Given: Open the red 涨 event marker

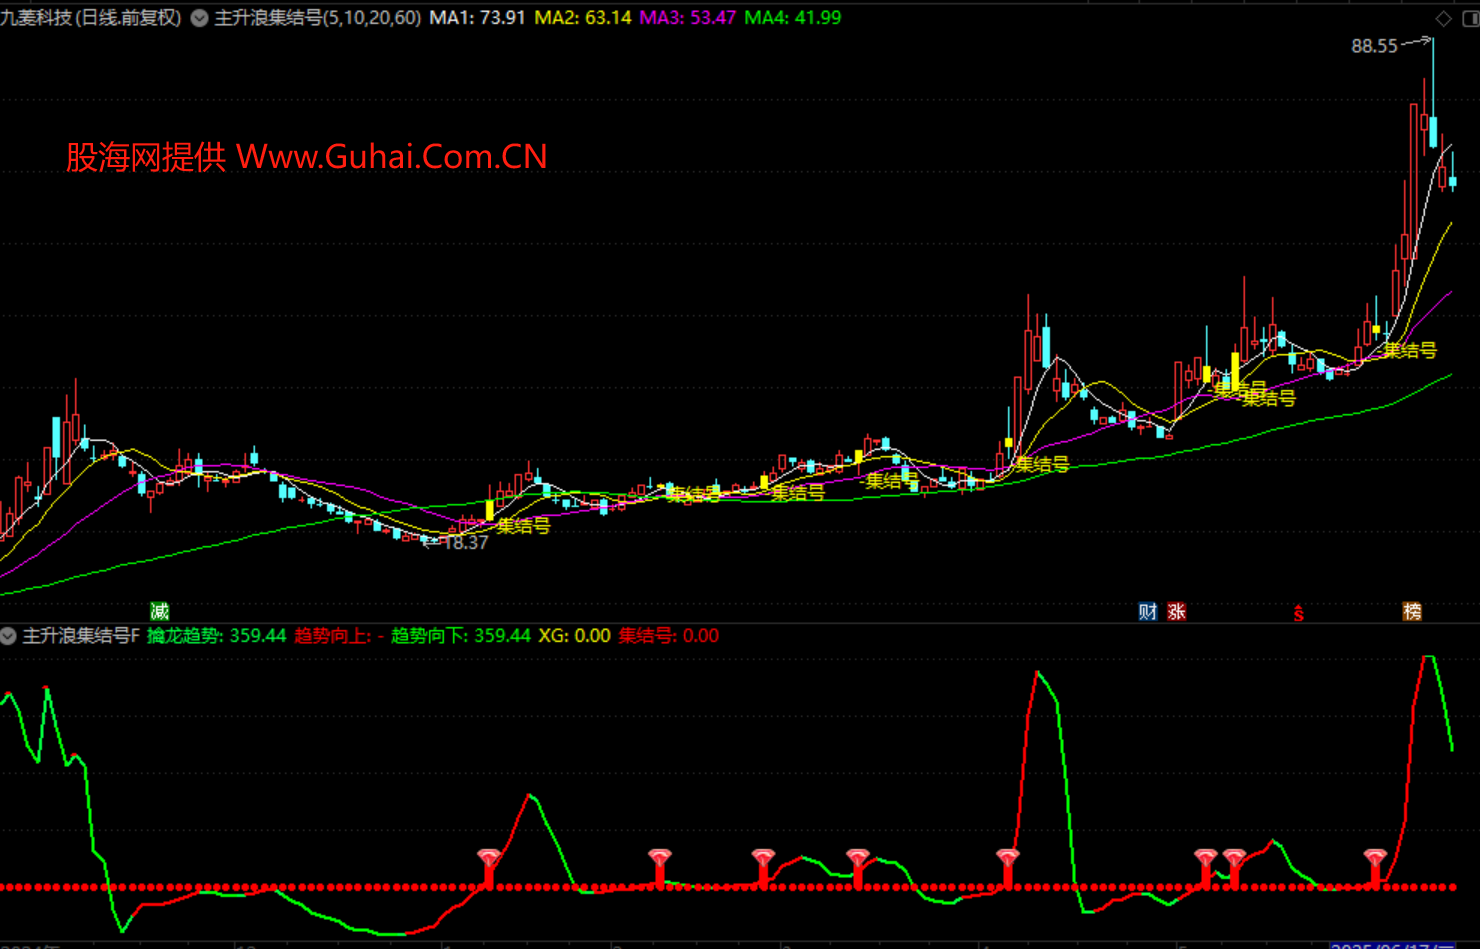Looking at the screenshot, I should pyautogui.click(x=1176, y=611).
